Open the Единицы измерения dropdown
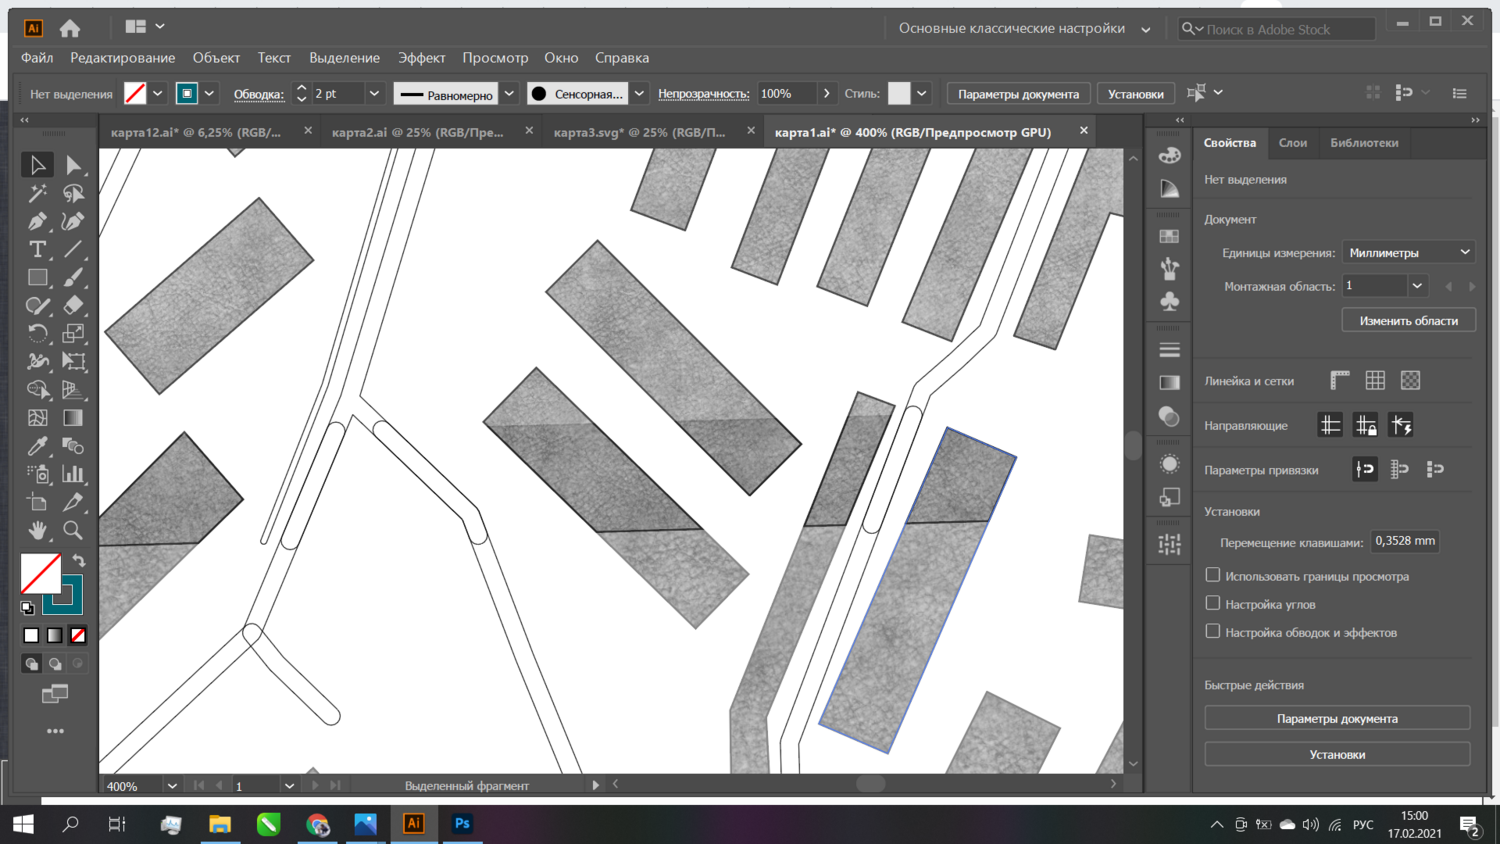The width and height of the screenshot is (1500, 844). pos(1408,252)
